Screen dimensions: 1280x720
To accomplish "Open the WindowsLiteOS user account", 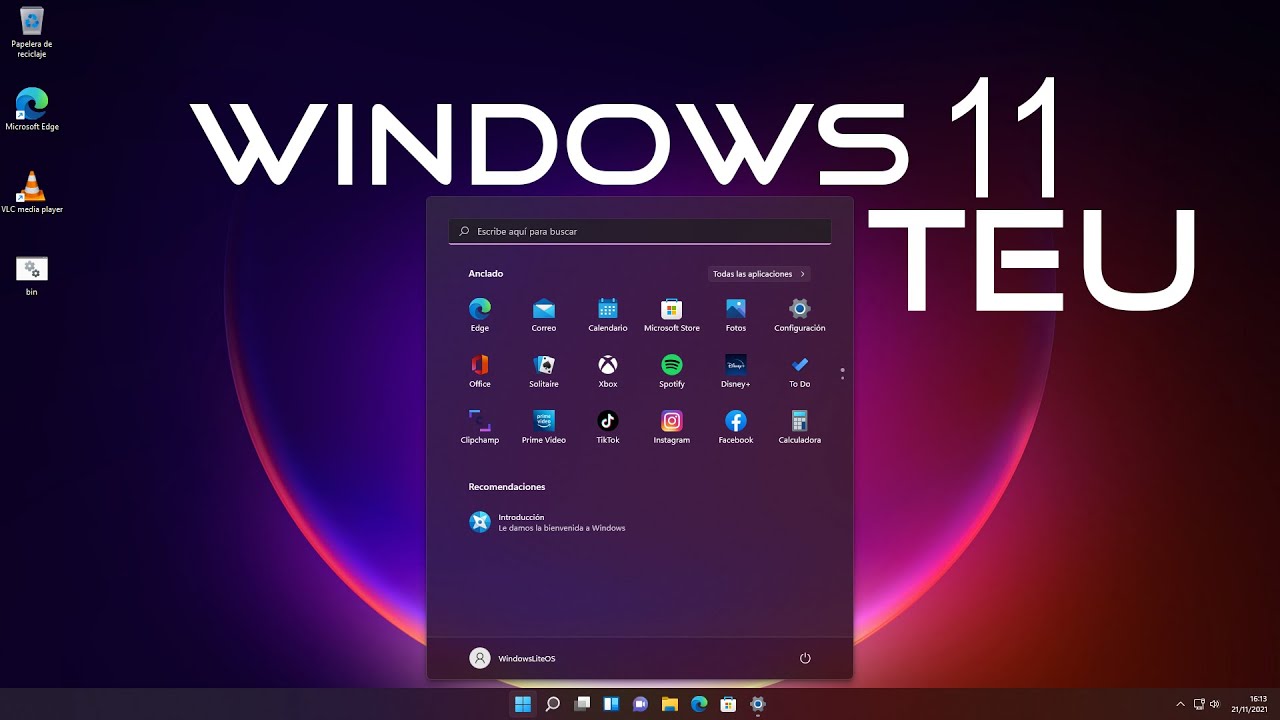I will pos(513,658).
